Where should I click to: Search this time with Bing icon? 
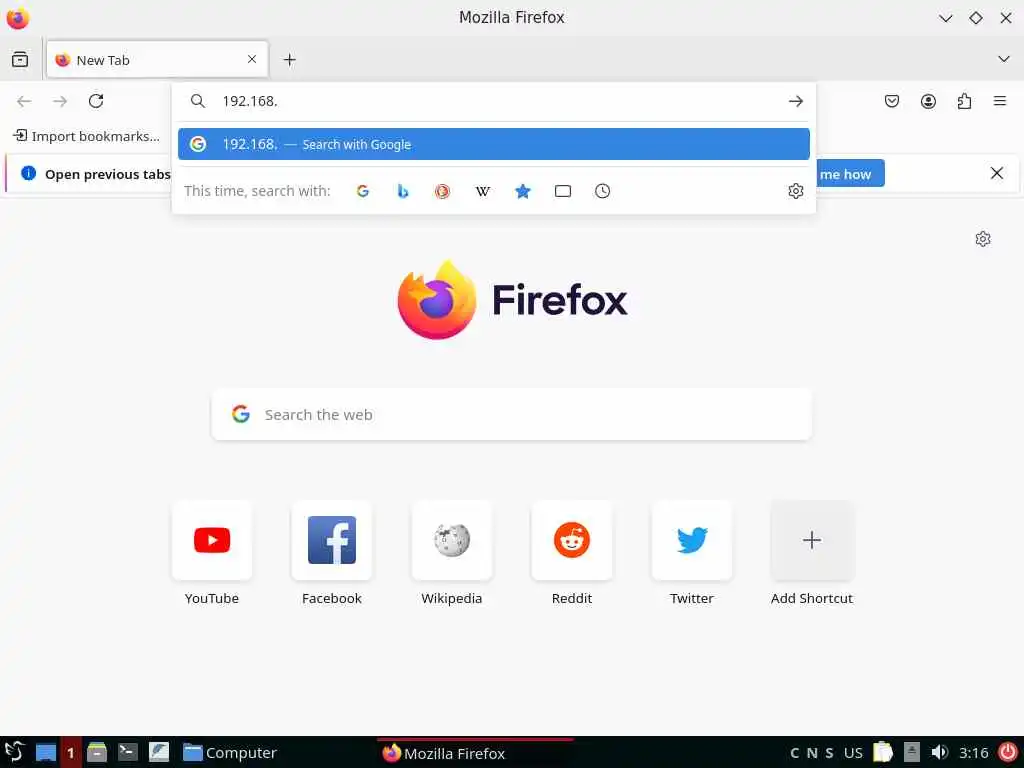pos(403,191)
